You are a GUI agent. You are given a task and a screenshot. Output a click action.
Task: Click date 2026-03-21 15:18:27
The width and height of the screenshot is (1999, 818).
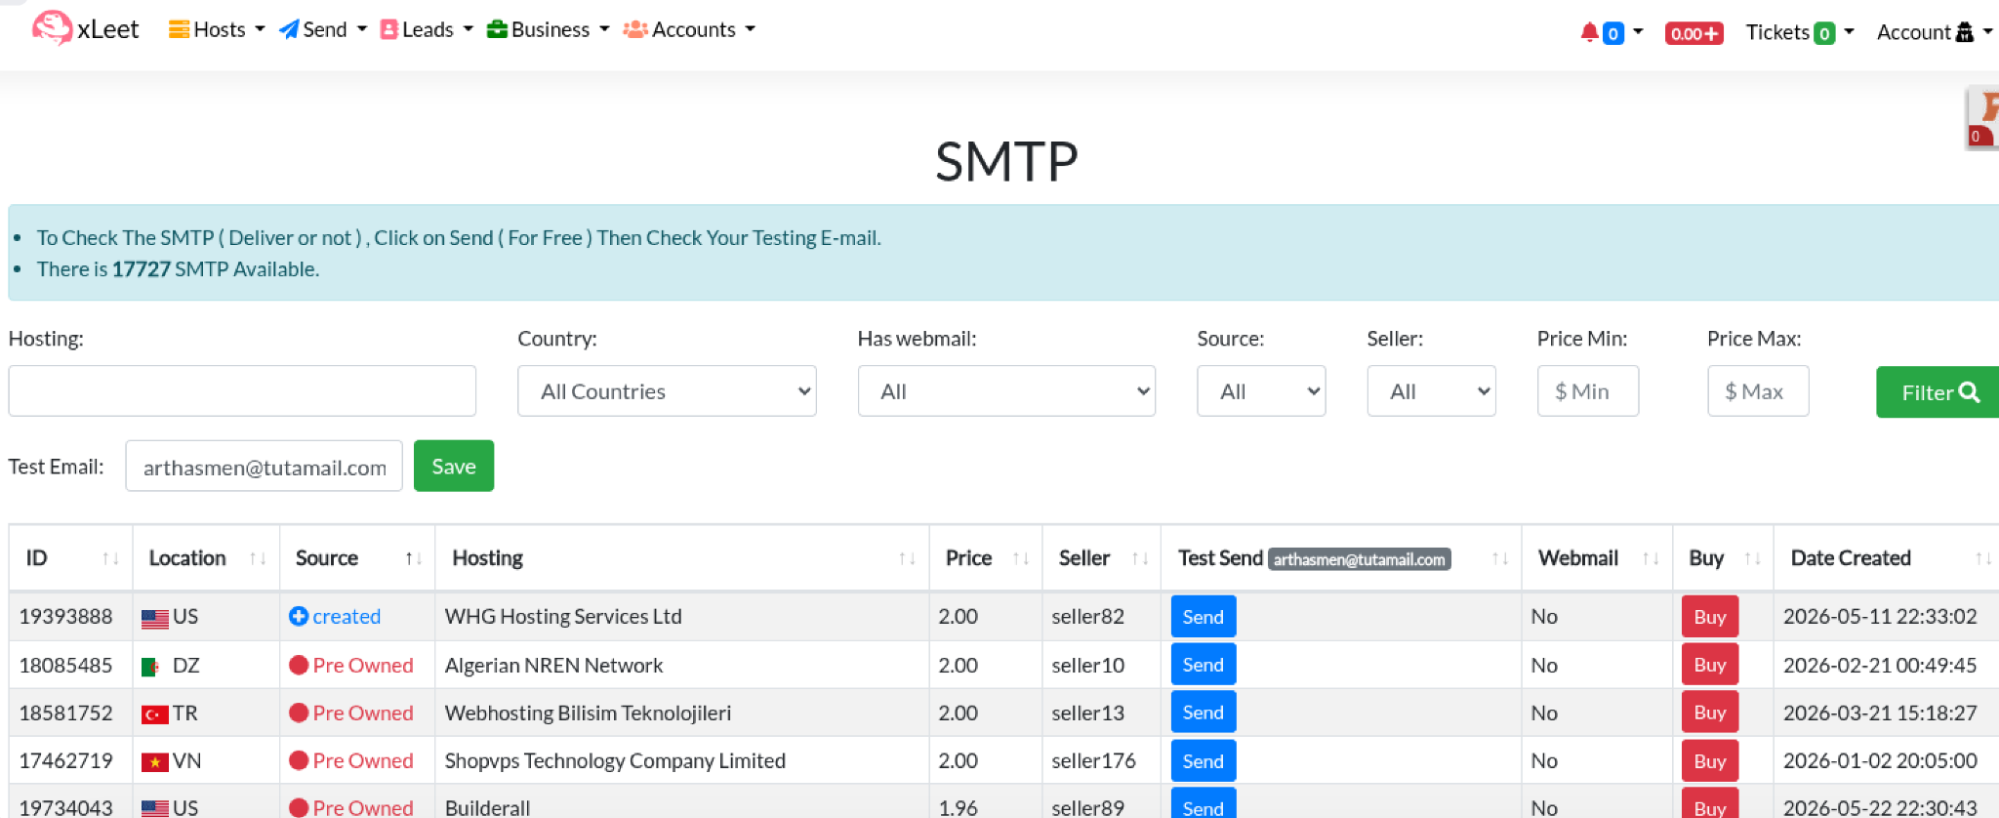[1880, 713]
